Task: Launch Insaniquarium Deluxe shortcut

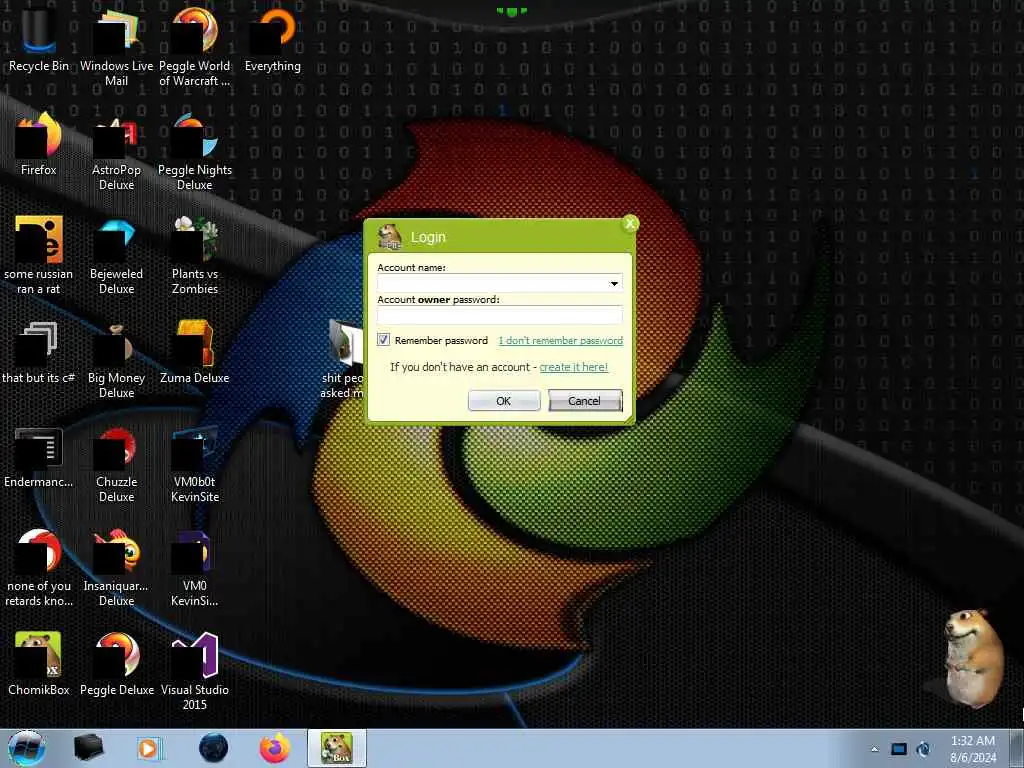Action: pos(116,567)
